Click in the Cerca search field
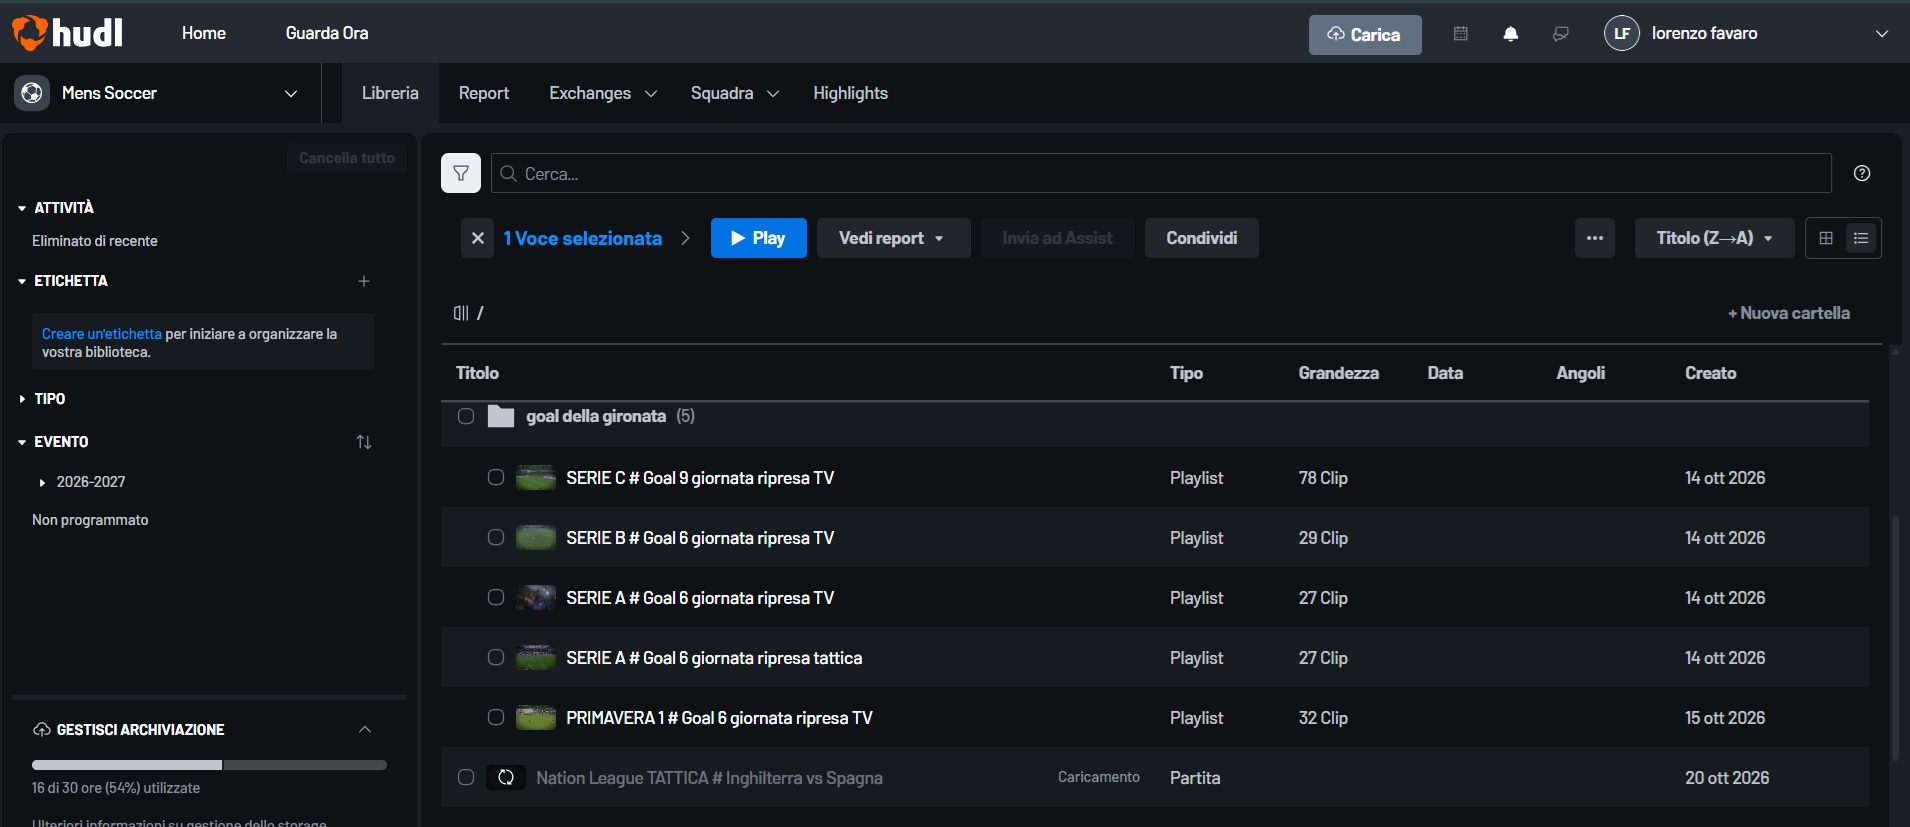 1161,173
